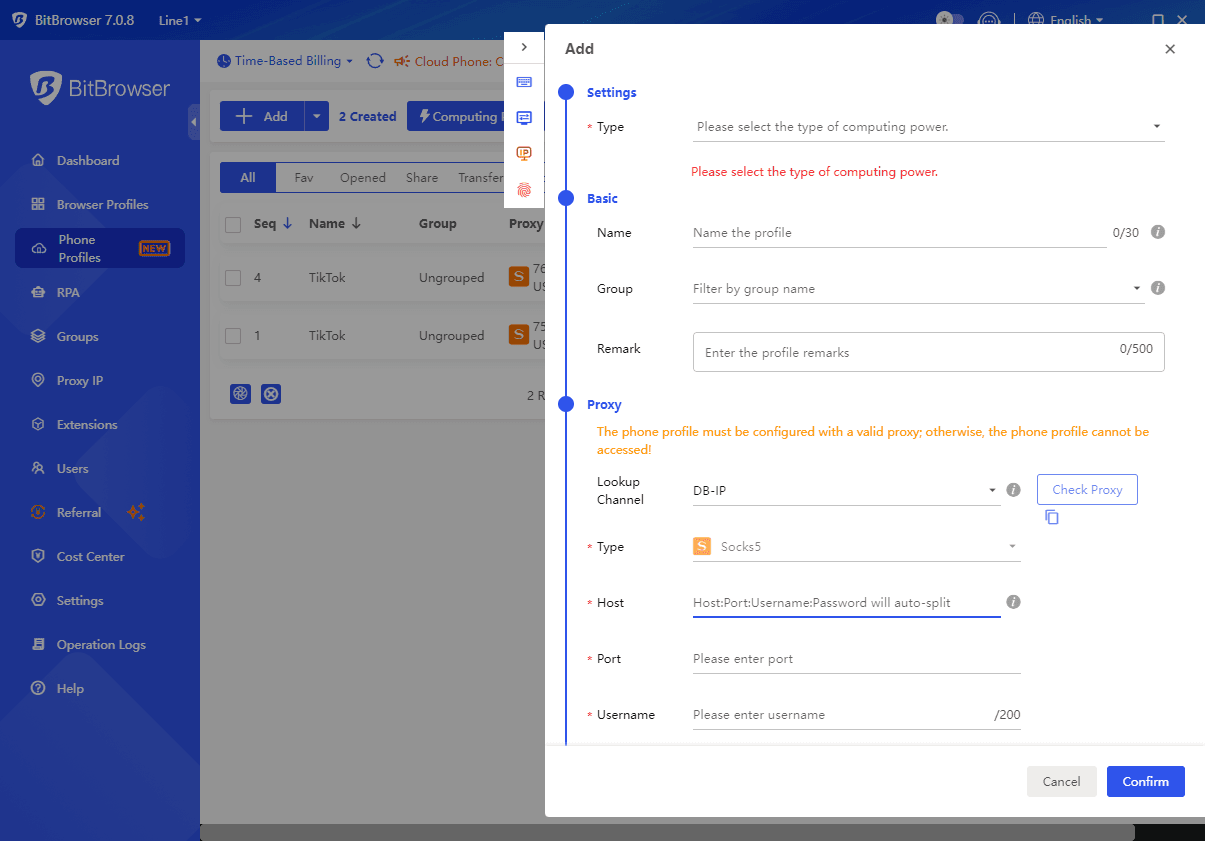
Task: Toggle the light/dark theme switch
Action: tap(949, 19)
